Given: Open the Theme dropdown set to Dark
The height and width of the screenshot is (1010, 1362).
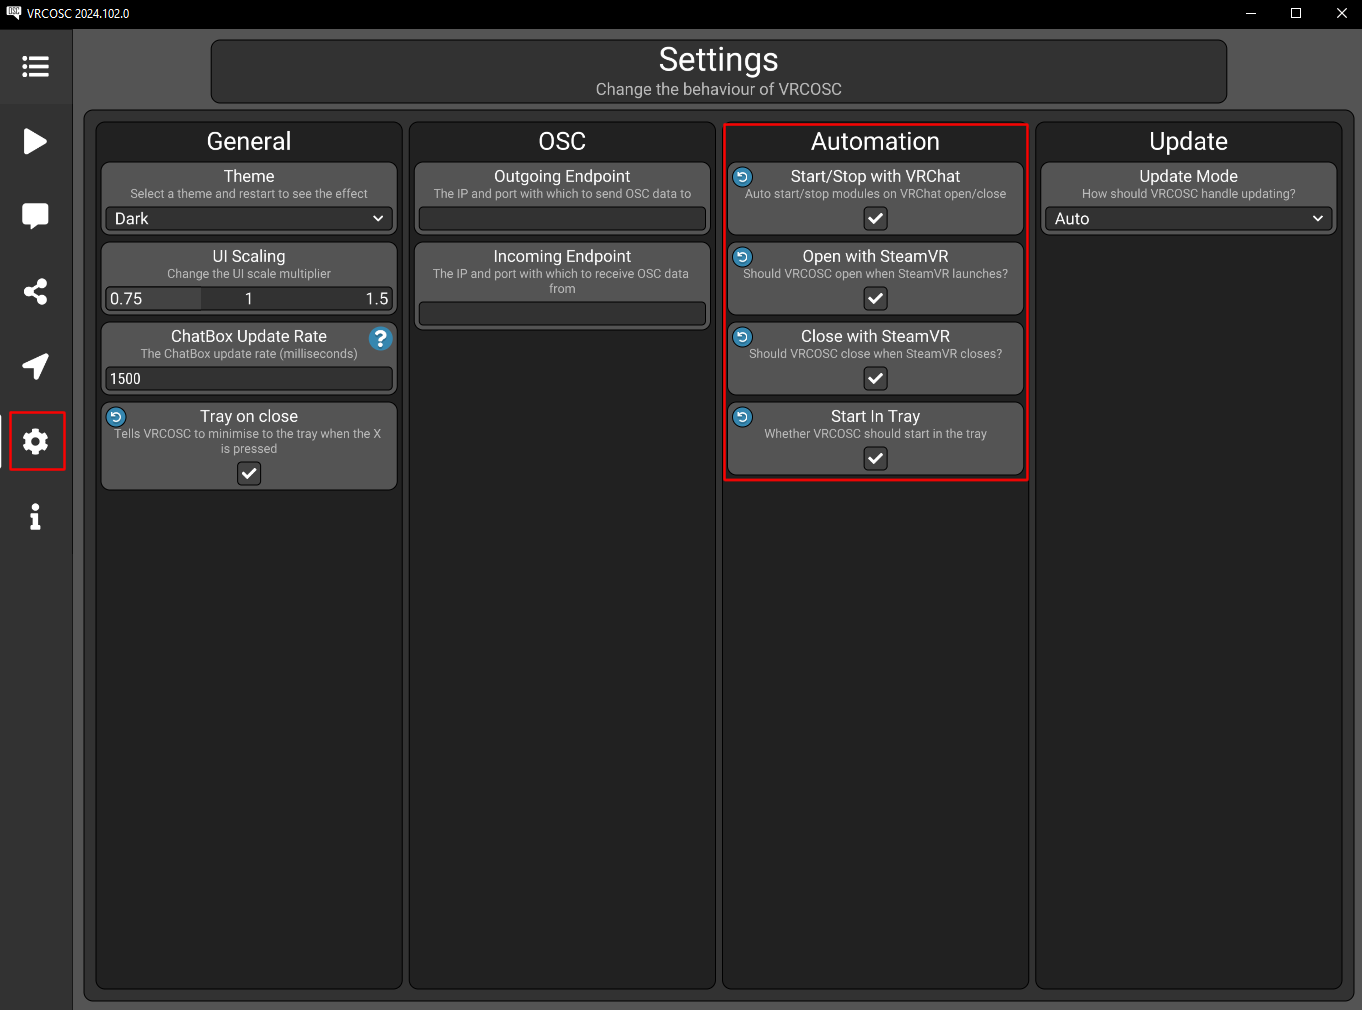Looking at the screenshot, I should [x=249, y=218].
